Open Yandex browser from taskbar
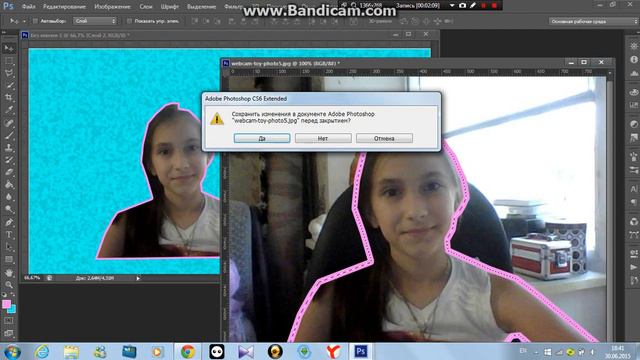The height and width of the screenshot is (360, 640). click(x=333, y=351)
